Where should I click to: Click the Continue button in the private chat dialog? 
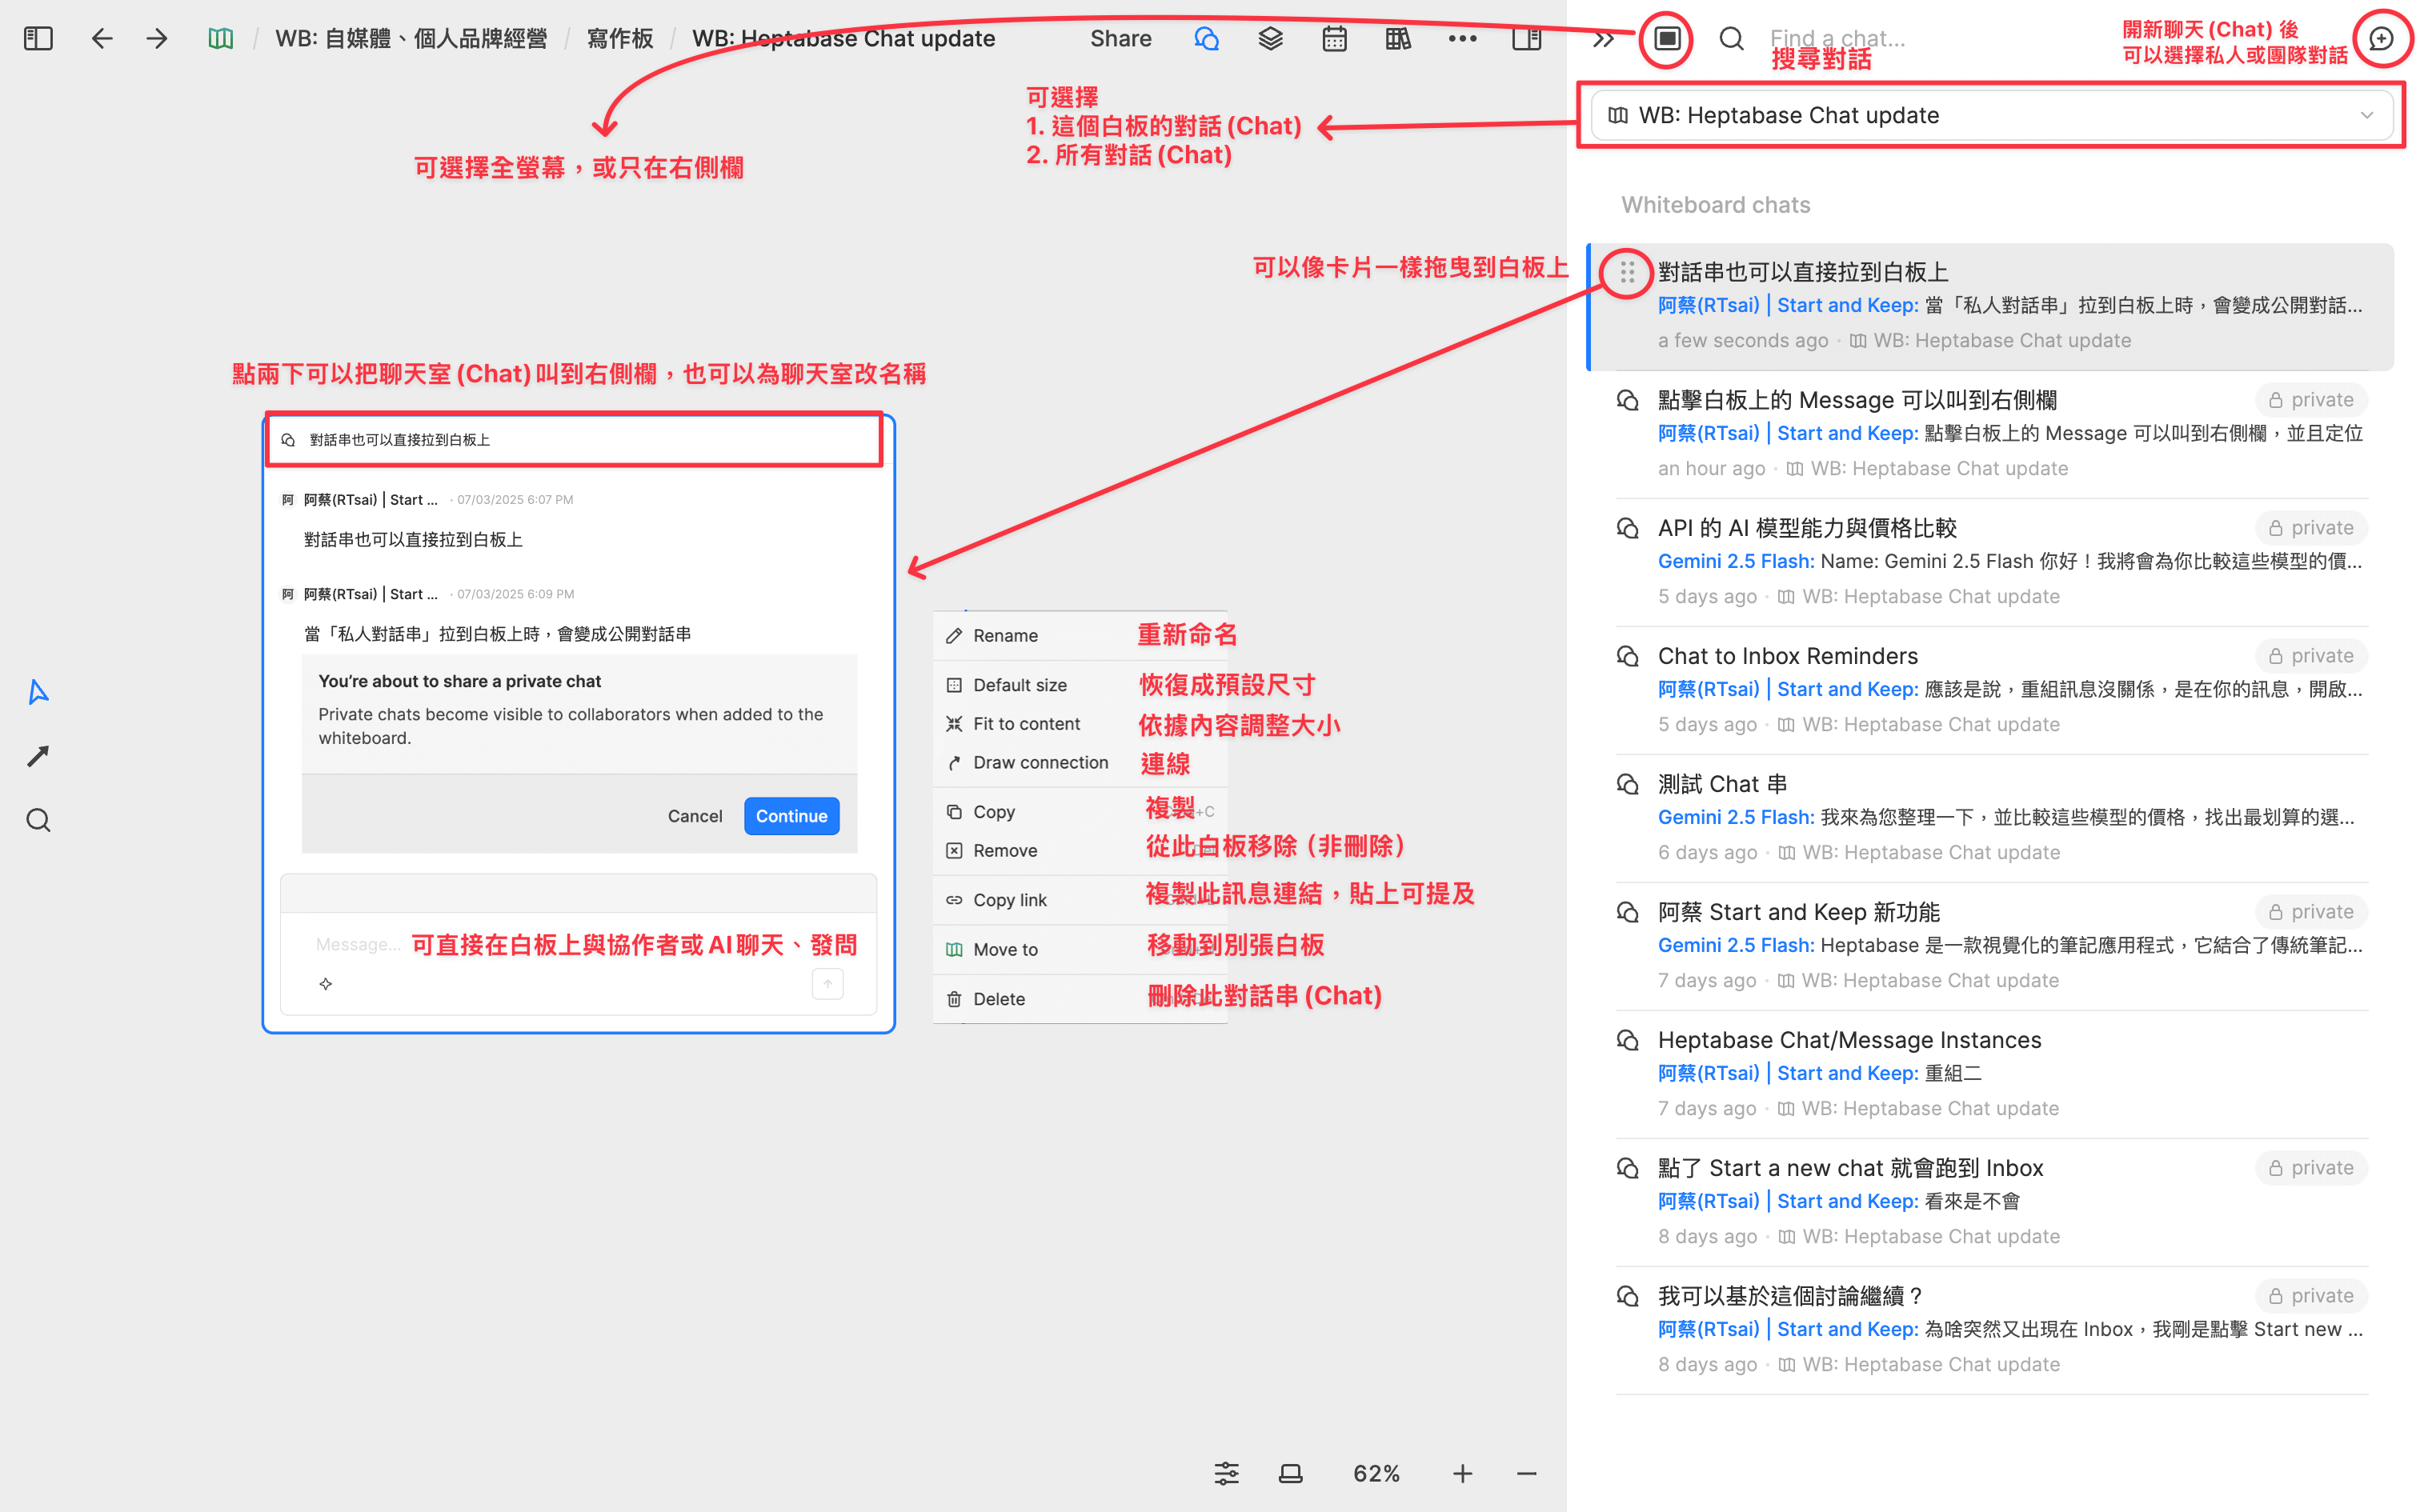coord(791,815)
